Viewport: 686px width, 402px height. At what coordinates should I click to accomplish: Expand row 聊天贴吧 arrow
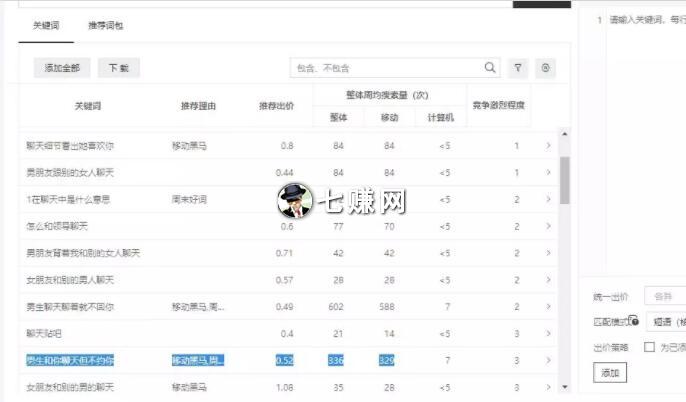click(549, 333)
